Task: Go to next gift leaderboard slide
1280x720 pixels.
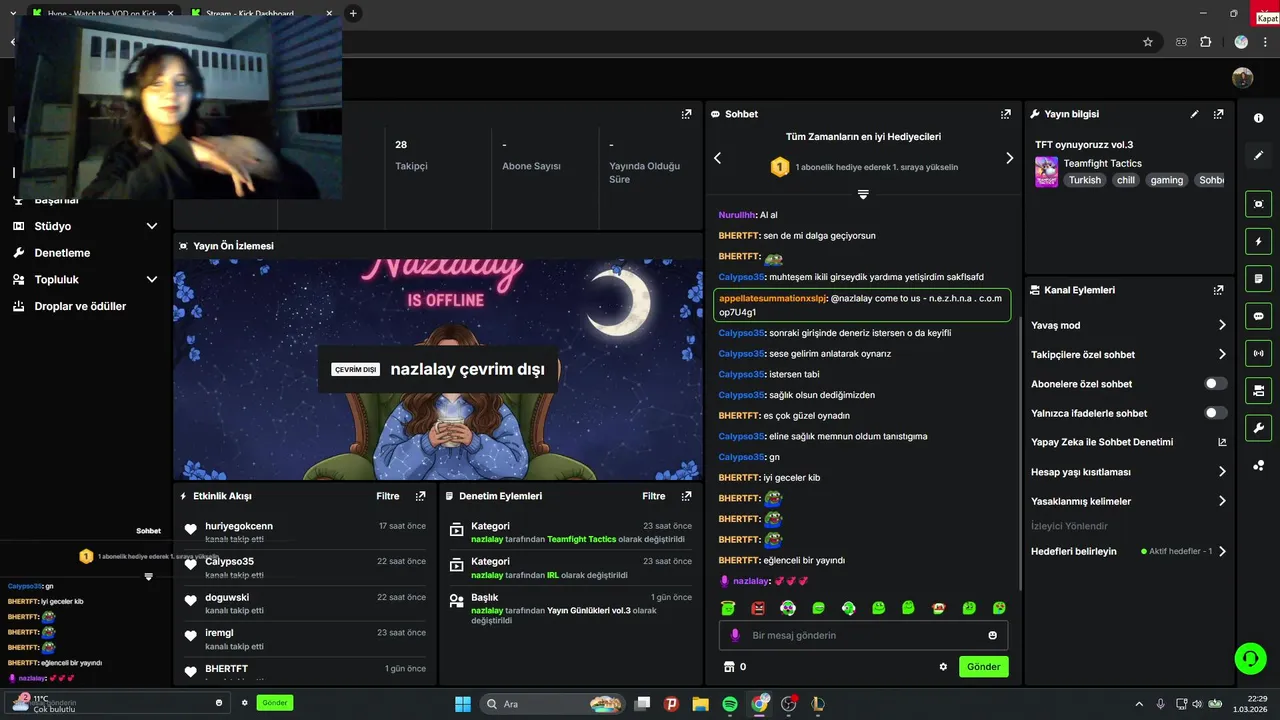Action: tap(1009, 158)
